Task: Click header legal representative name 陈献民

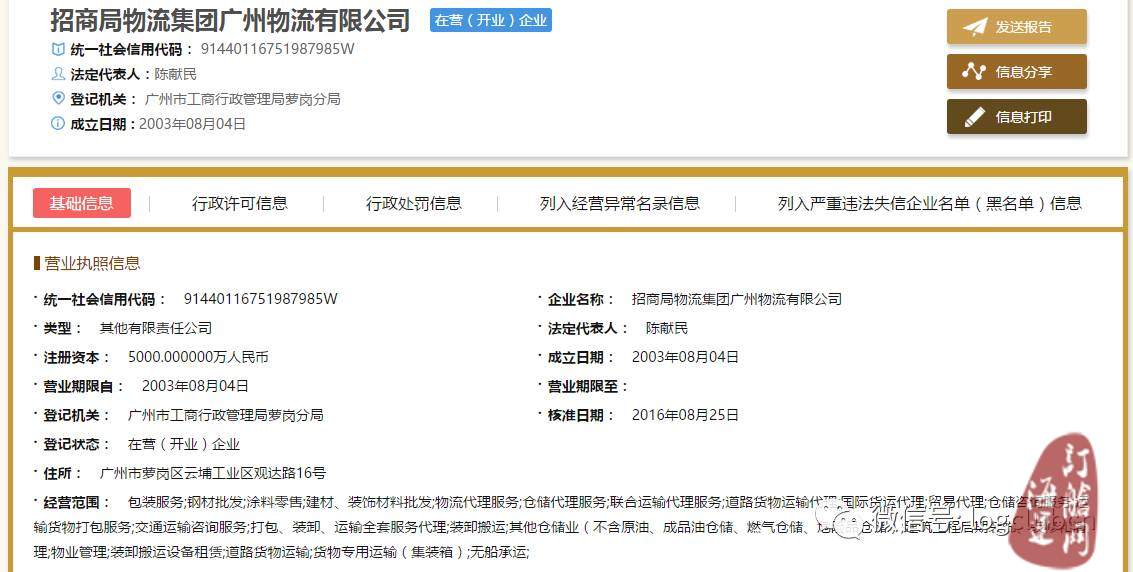Action: (x=175, y=74)
